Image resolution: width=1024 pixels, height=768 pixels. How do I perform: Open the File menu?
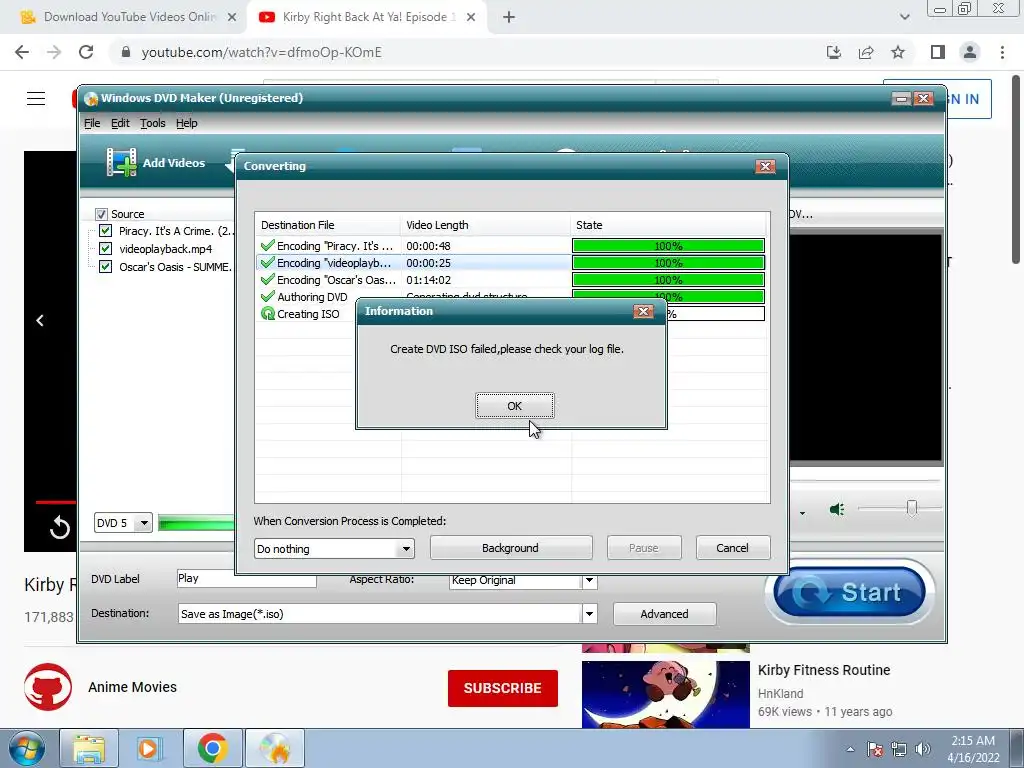[x=92, y=123]
